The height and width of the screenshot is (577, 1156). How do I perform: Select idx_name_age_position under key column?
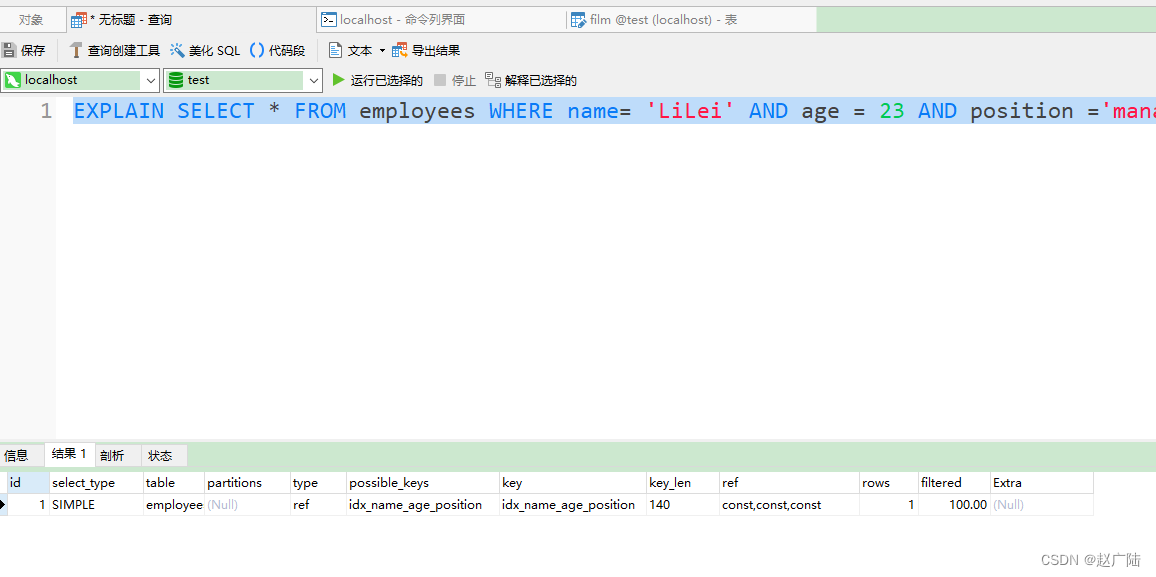tap(573, 505)
